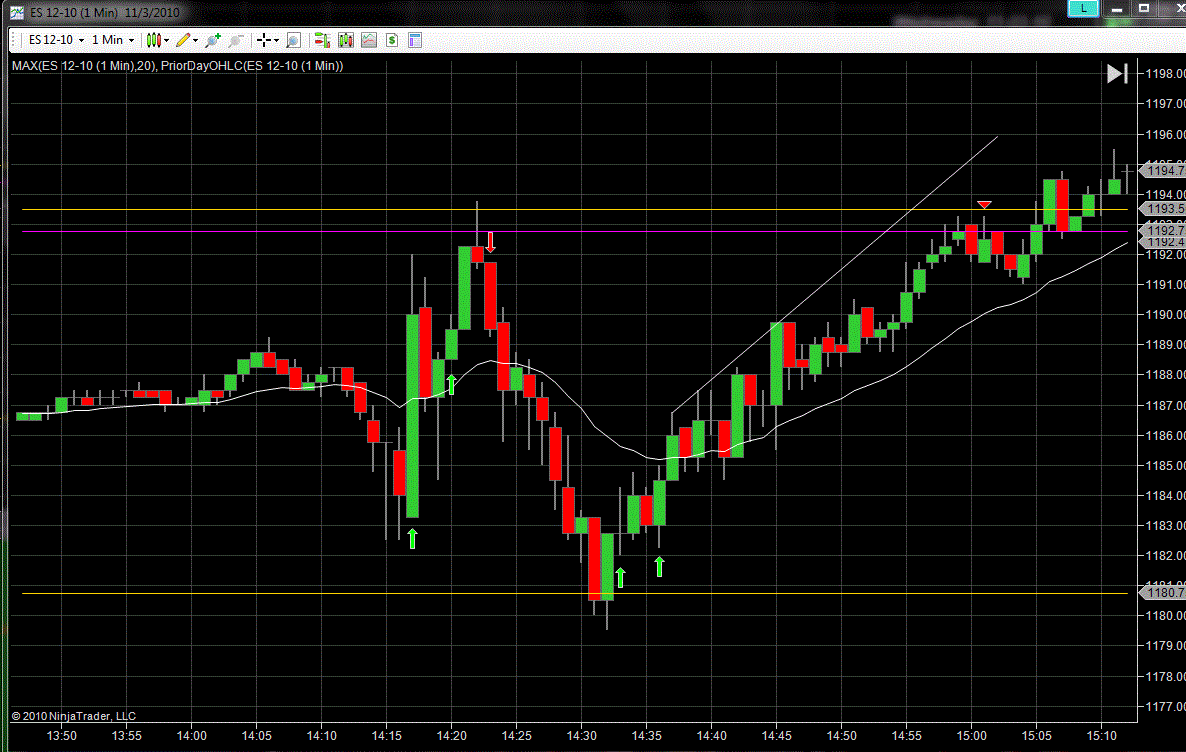Toggle the chart trader icon
Viewport: 1186px width, 752px height.
322,40
